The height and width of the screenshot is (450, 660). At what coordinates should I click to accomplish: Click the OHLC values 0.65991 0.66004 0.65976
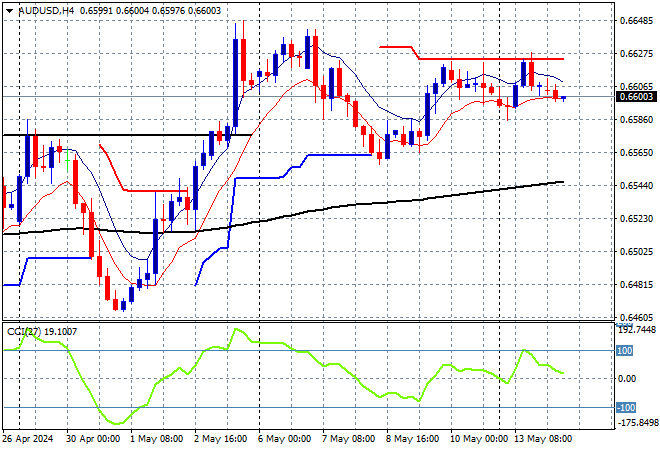(x=132, y=11)
